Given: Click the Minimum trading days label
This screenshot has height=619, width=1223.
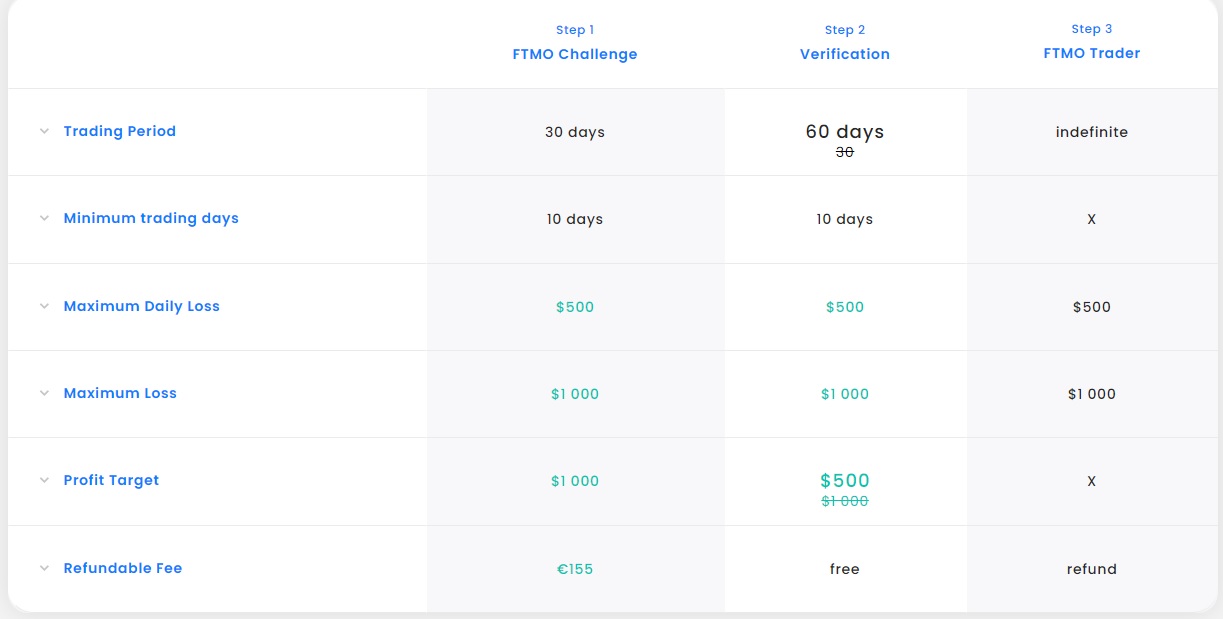Looking at the screenshot, I should coord(151,218).
